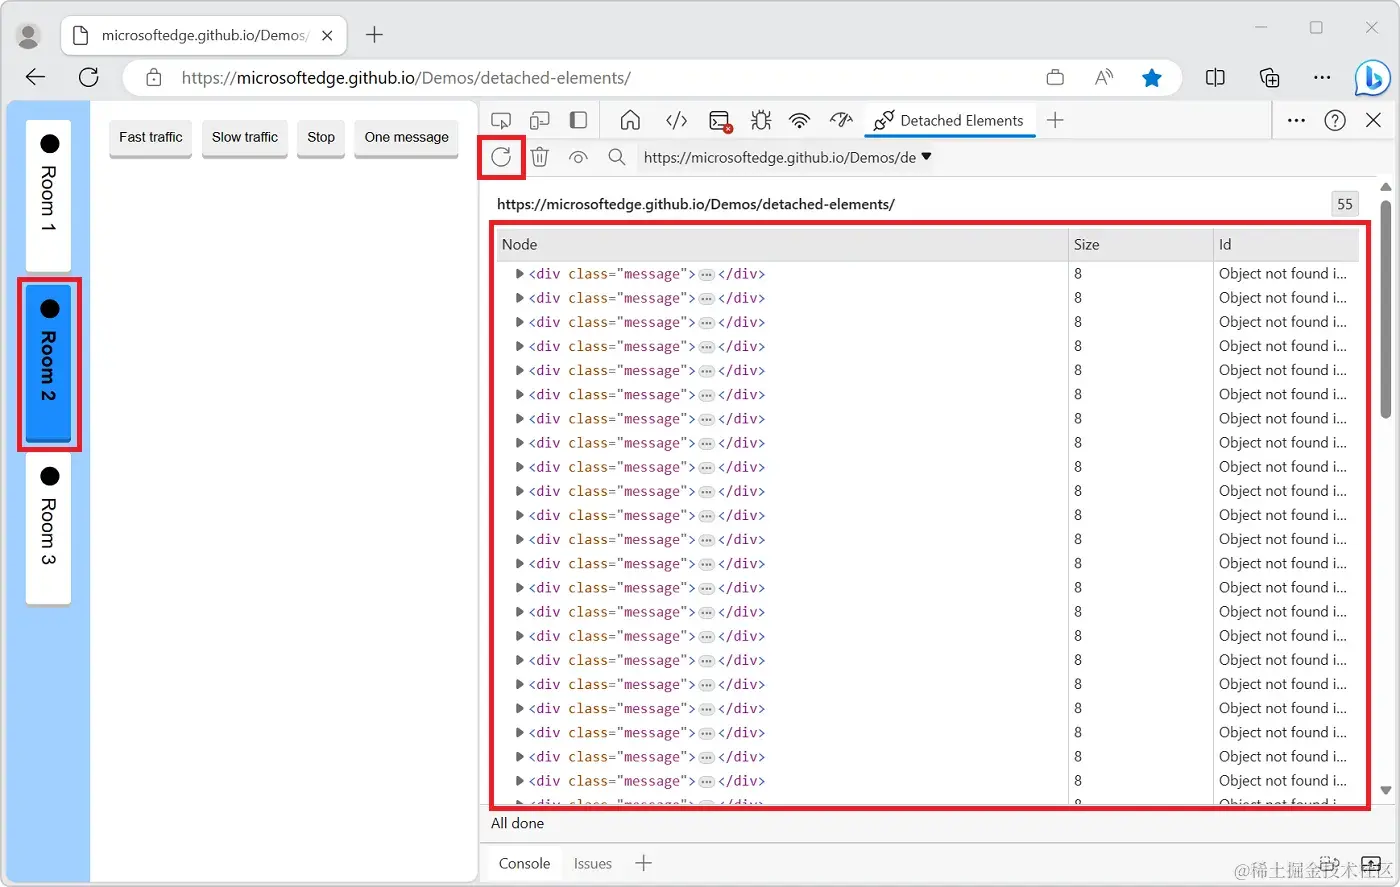Toggle device emulation in DevTools
Image resolution: width=1400 pixels, height=887 pixels.
click(540, 121)
